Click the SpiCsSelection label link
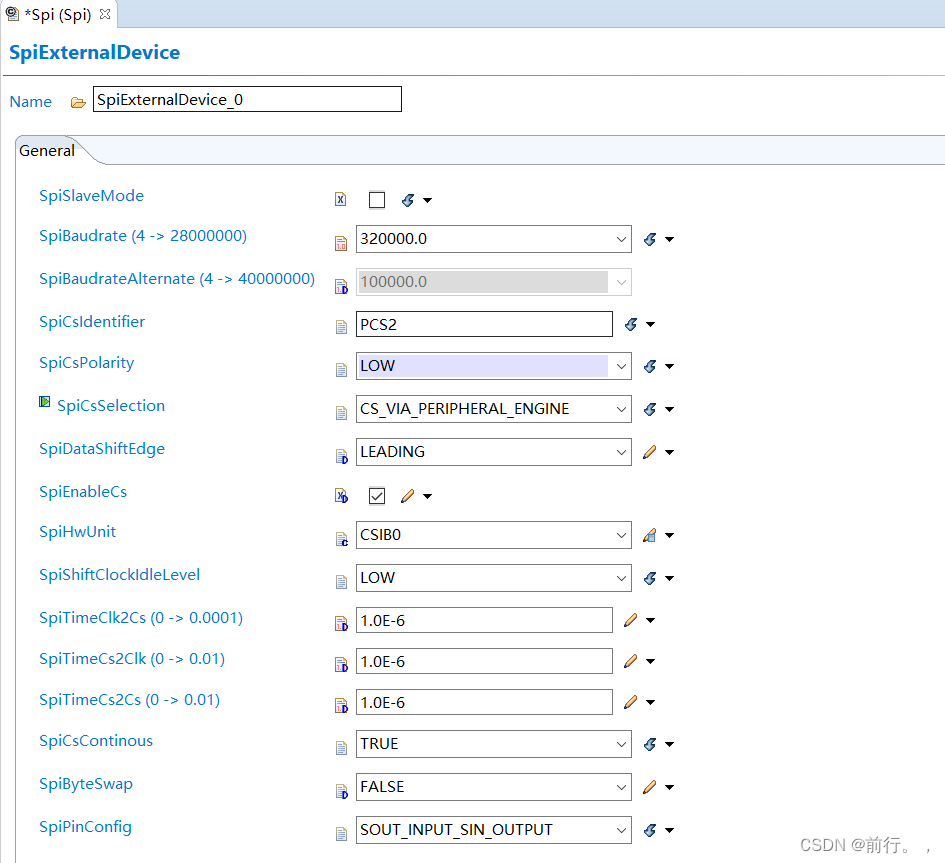Image resolution: width=945 pixels, height=863 pixels. [111, 406]
